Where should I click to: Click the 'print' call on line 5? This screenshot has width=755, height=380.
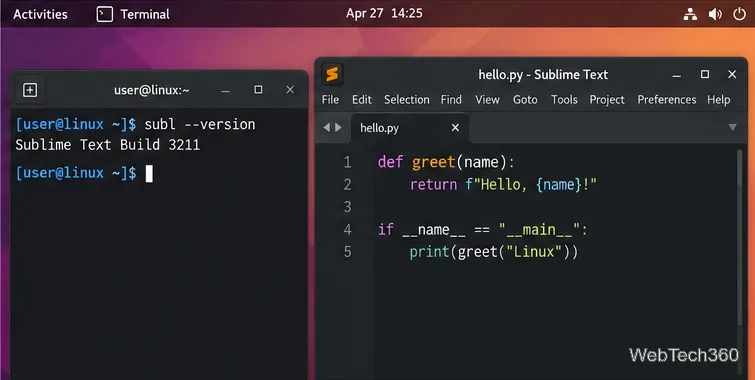430,252
